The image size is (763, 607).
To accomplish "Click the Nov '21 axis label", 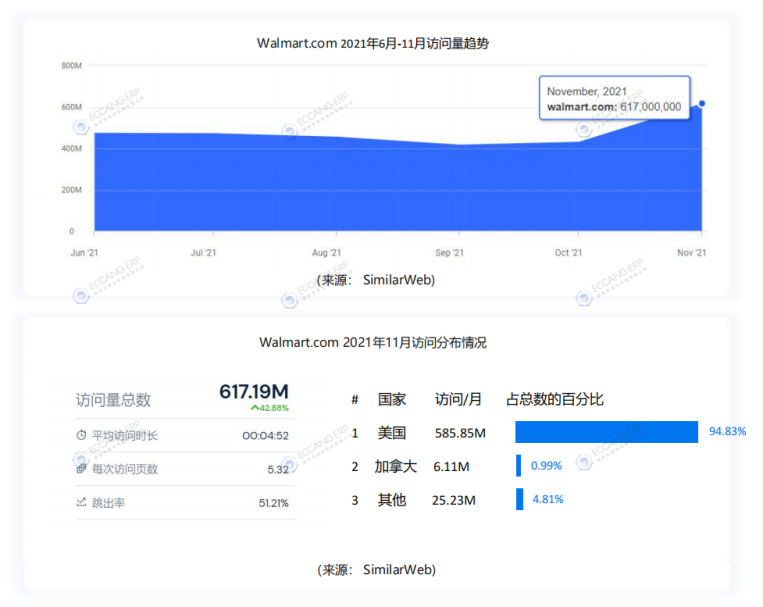I will (x=691, y=253).
